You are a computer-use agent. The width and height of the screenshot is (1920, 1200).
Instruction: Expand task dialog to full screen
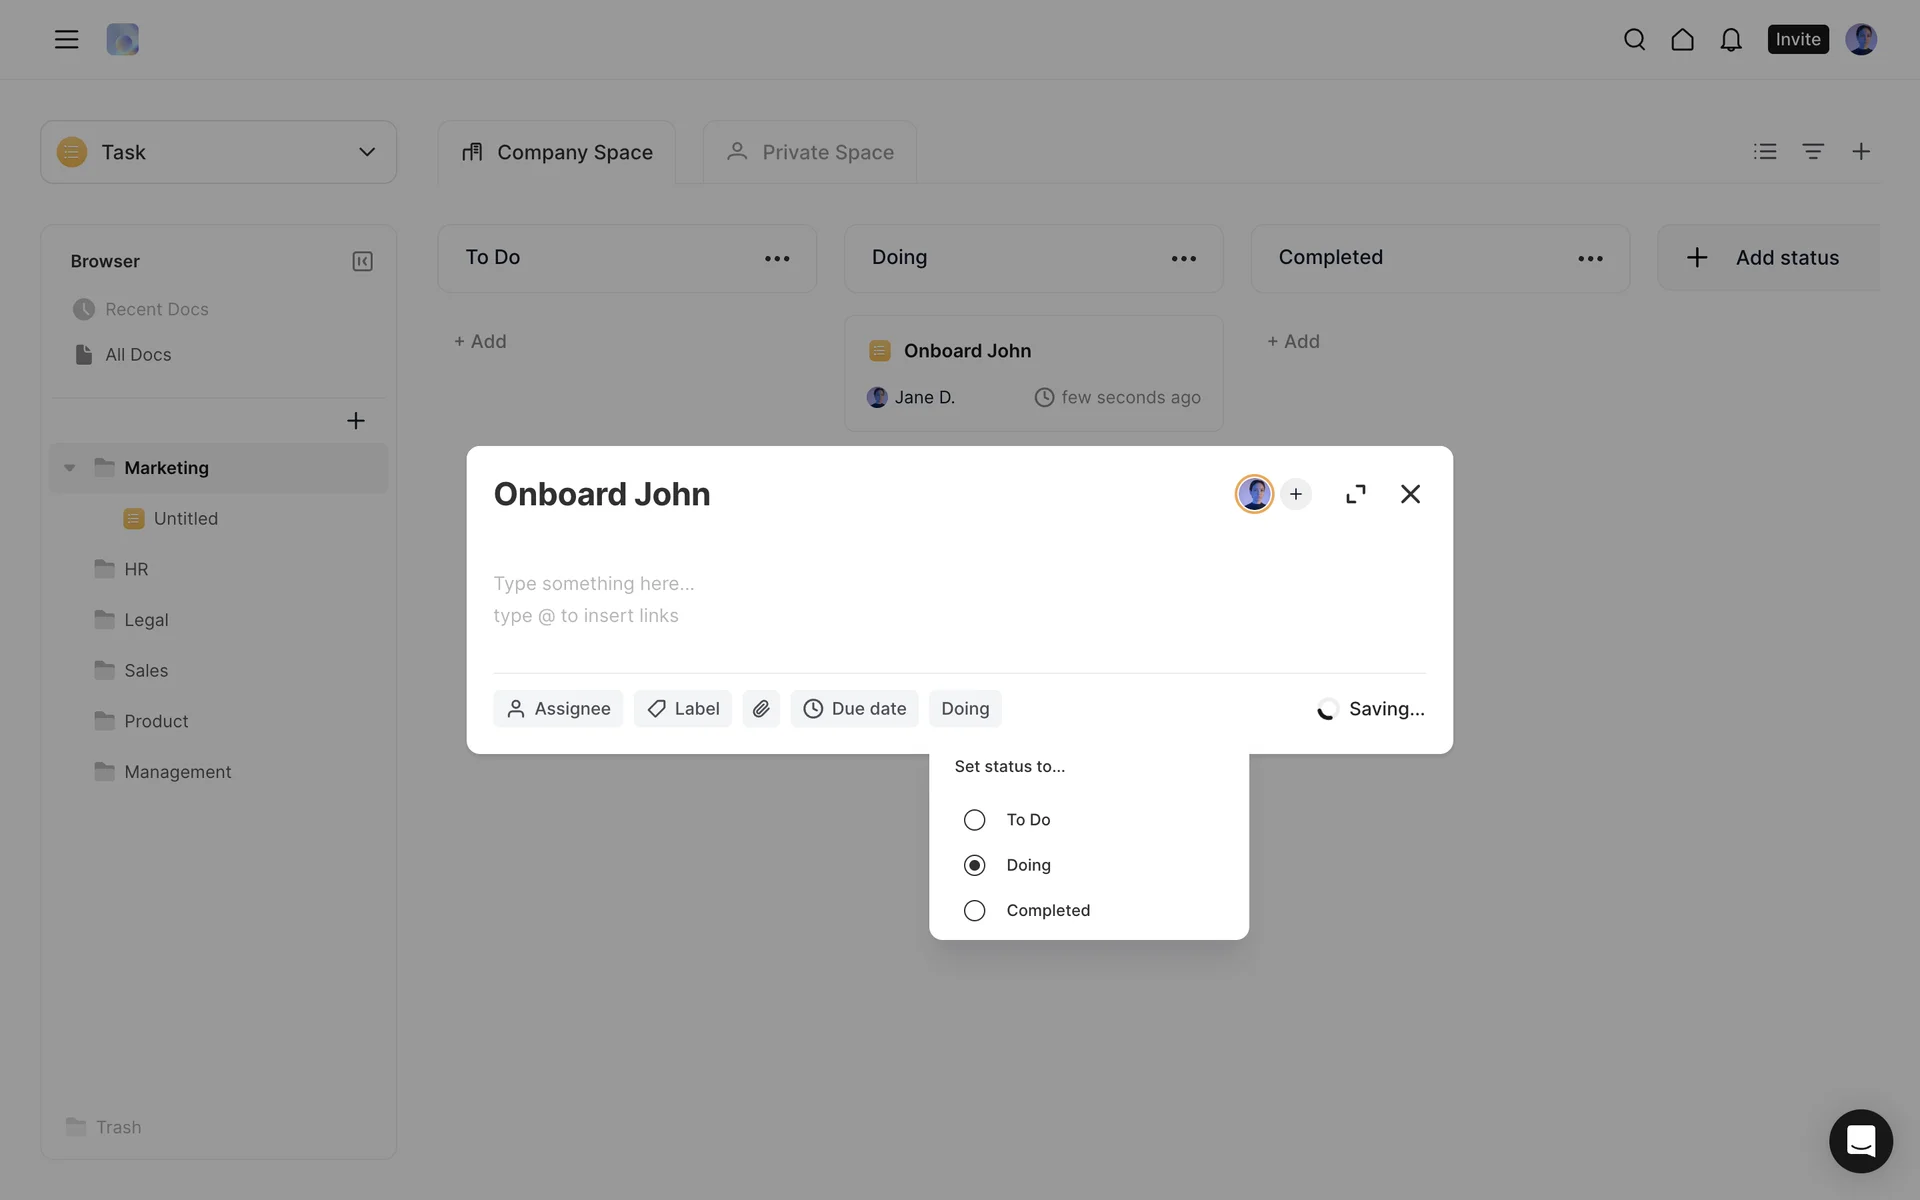[x=1355, y=494]
